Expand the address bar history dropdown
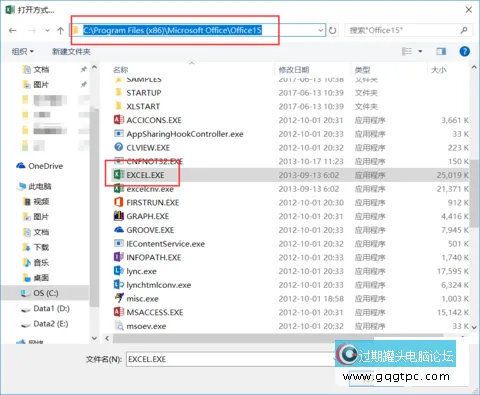Viewport: 480px width, 395px height. click(x=320, y=30)
